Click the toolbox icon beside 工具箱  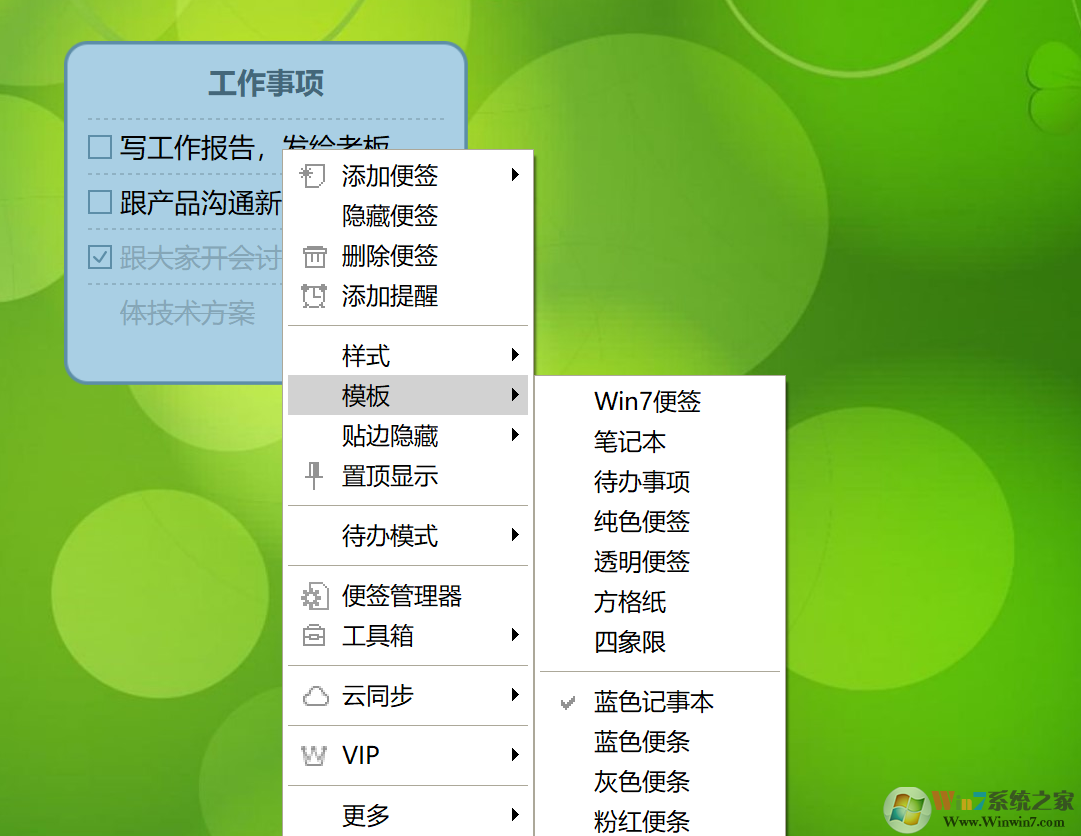(313, 636)
